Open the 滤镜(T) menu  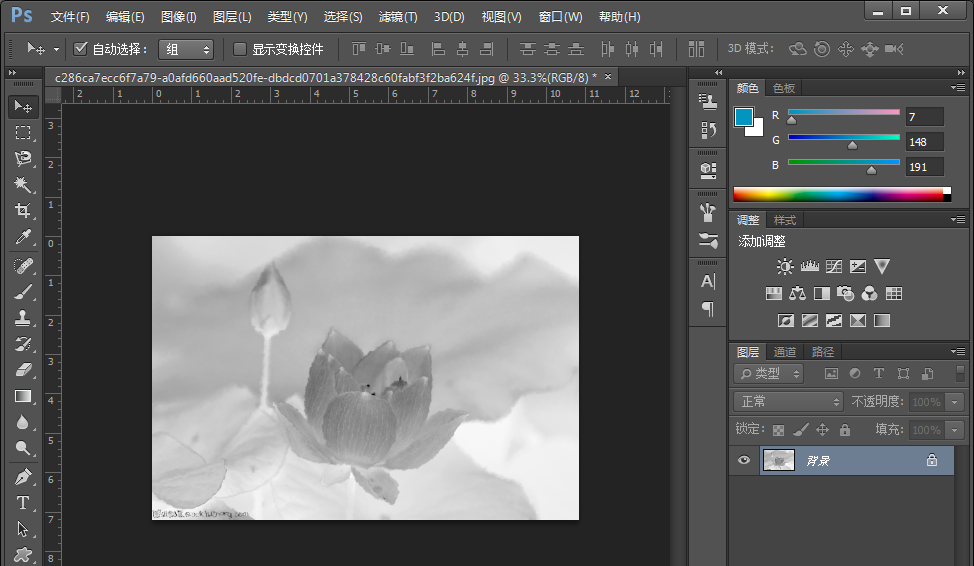pos(398,17)
